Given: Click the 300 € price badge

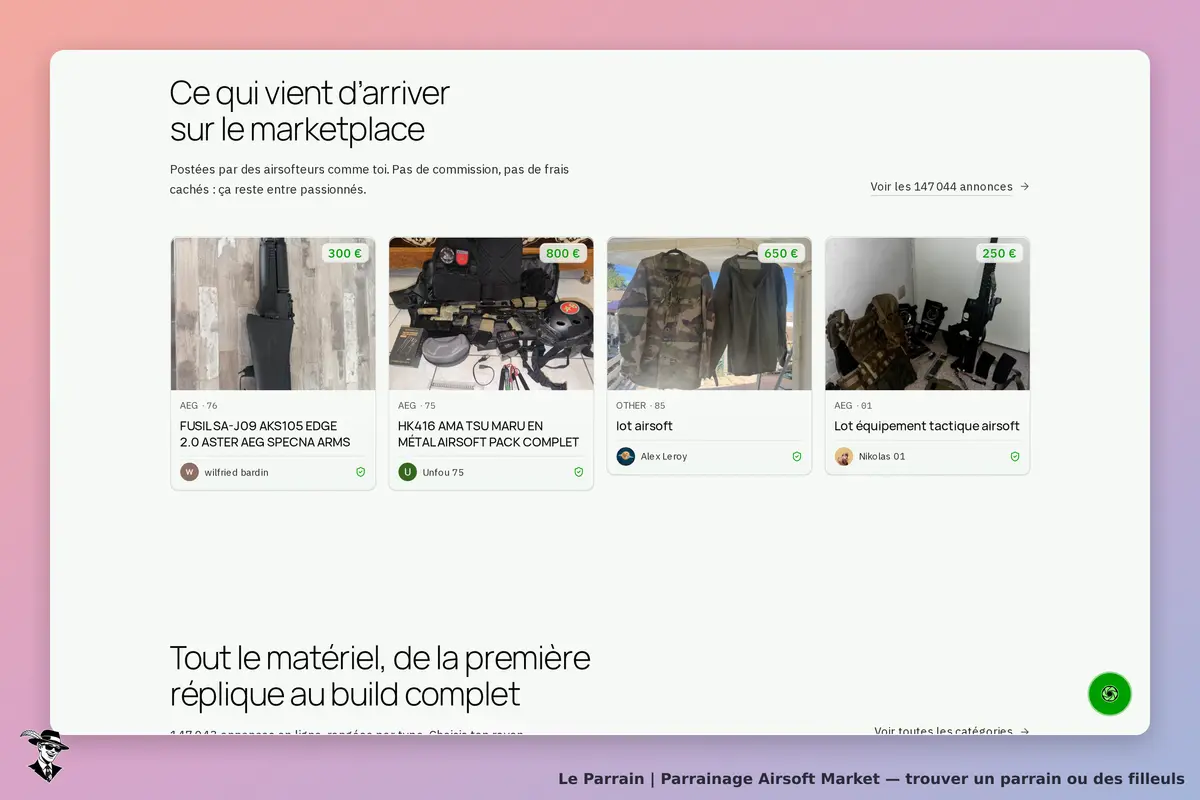Looking at the screenshot, I should coord(345,253).
